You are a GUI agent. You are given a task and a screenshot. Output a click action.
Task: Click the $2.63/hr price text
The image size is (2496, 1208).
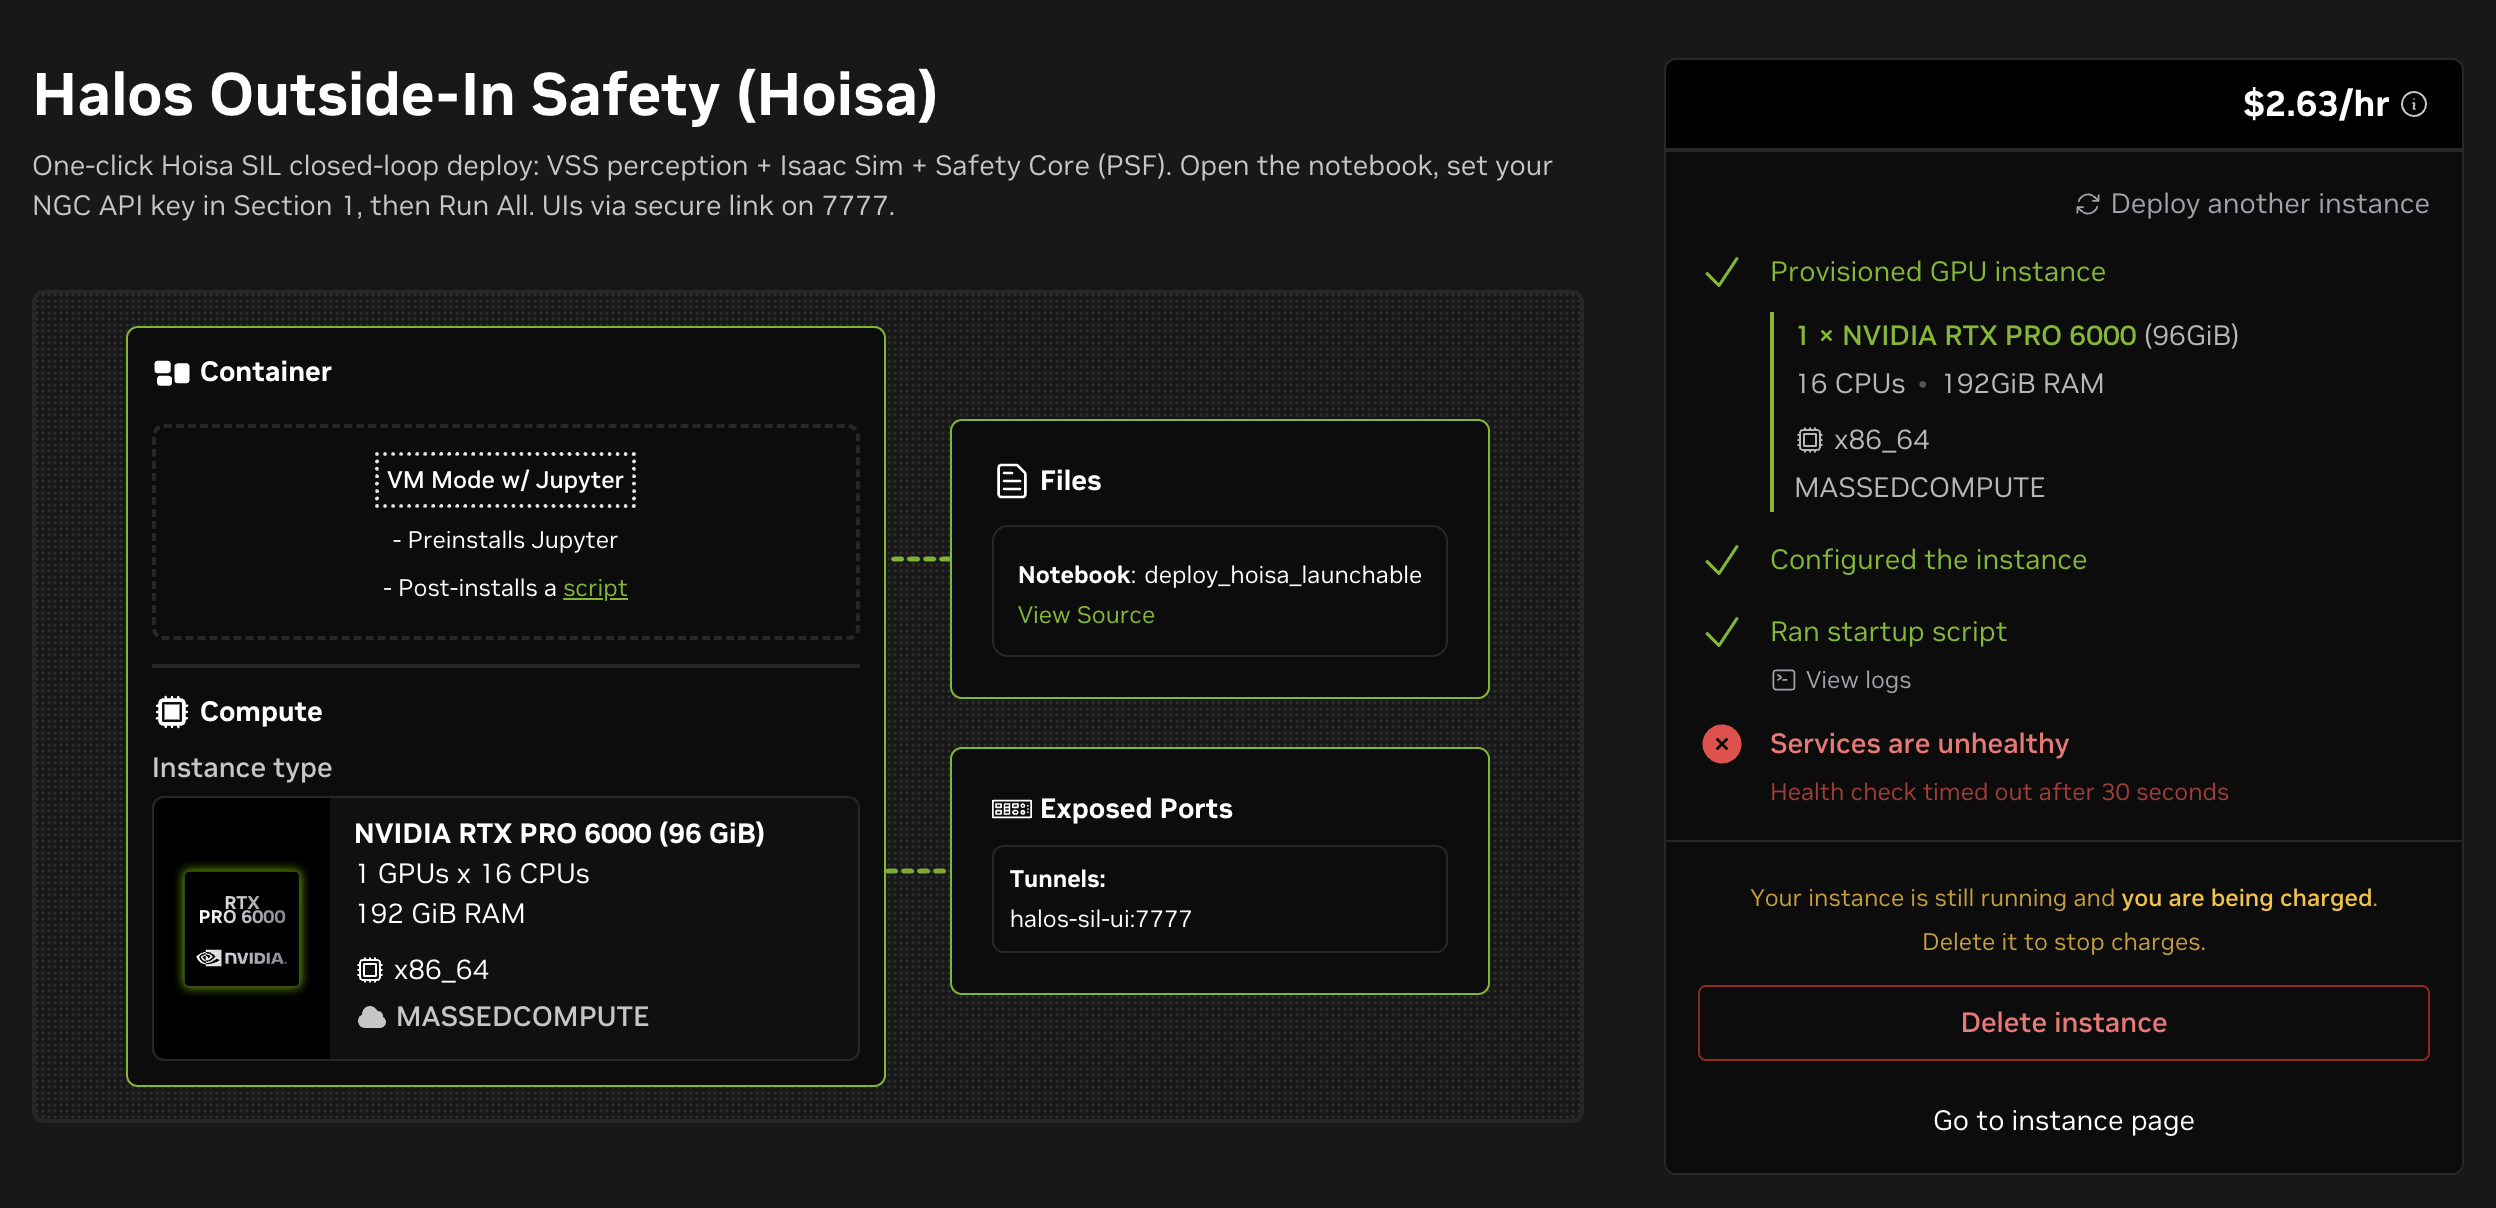pyautogui.click(x=2316, y=104)
